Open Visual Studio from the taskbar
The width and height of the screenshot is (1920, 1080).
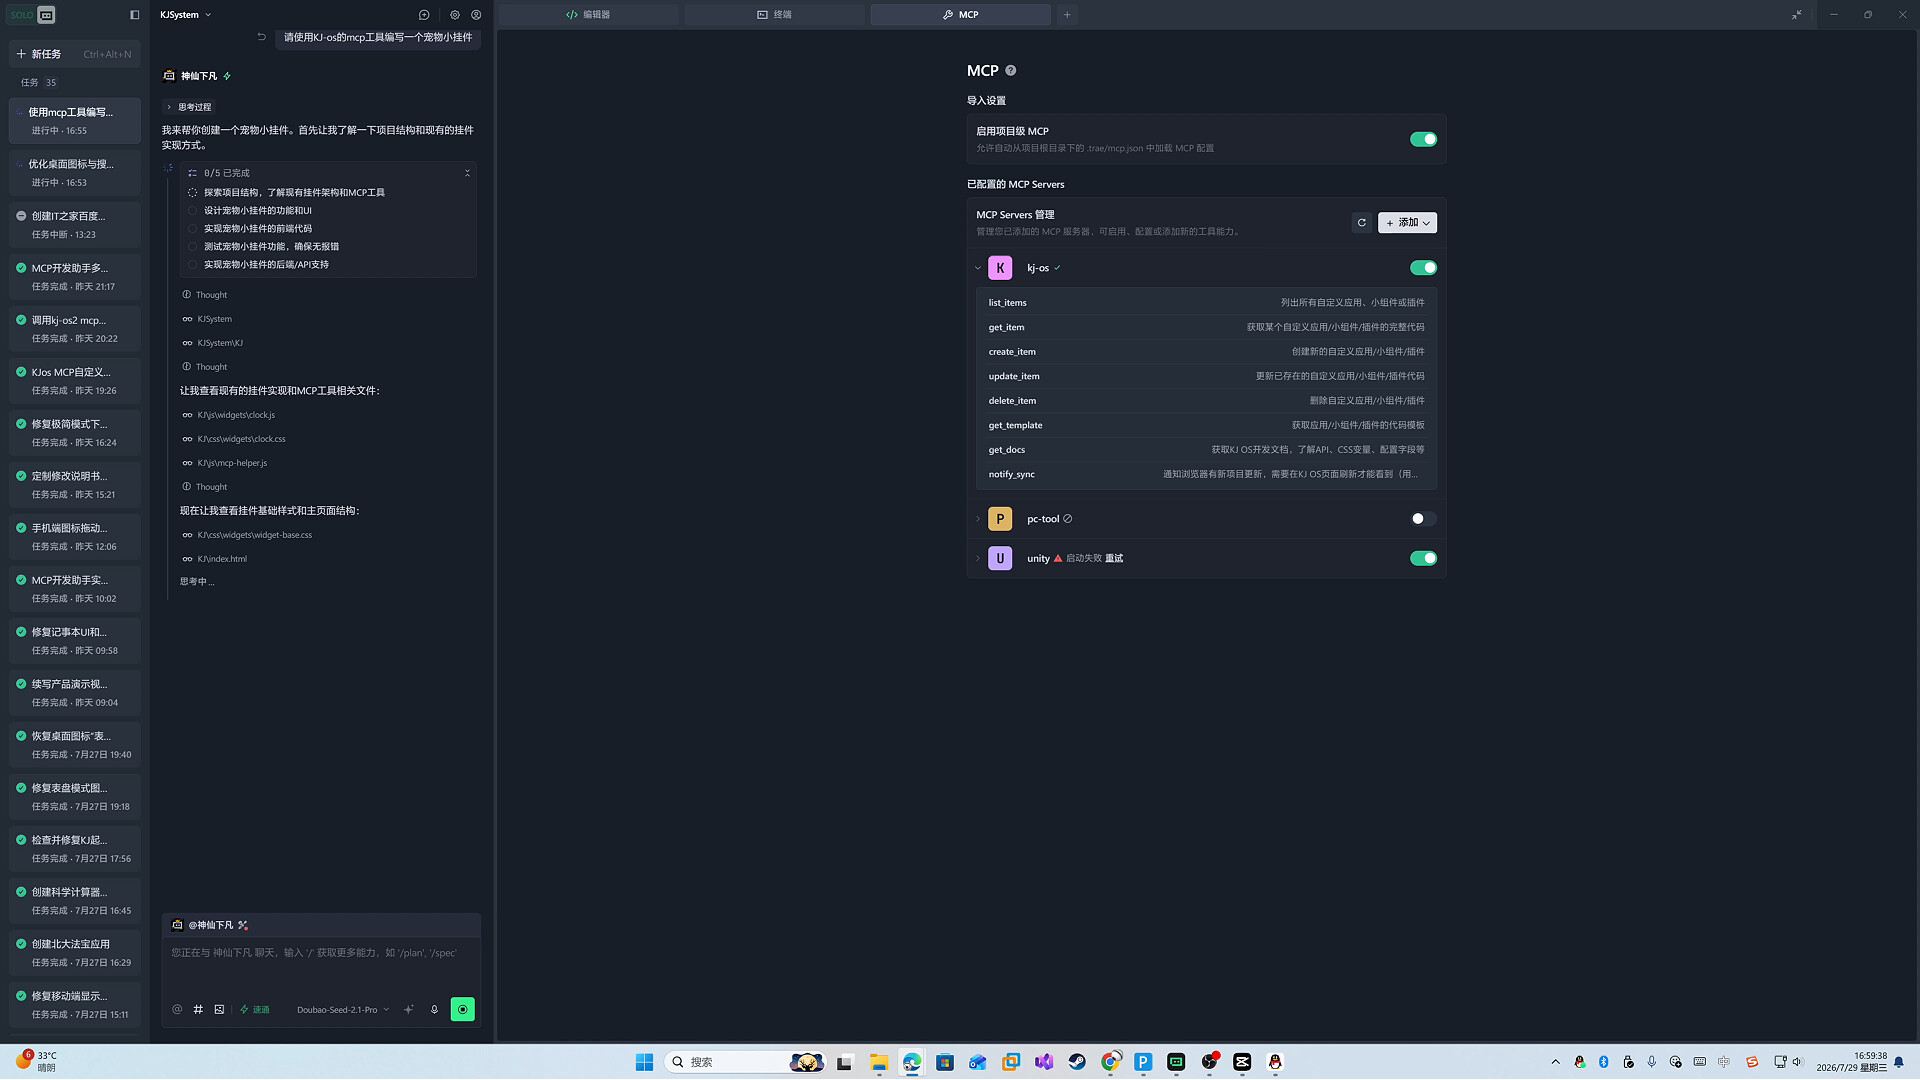[1044, 1062]
